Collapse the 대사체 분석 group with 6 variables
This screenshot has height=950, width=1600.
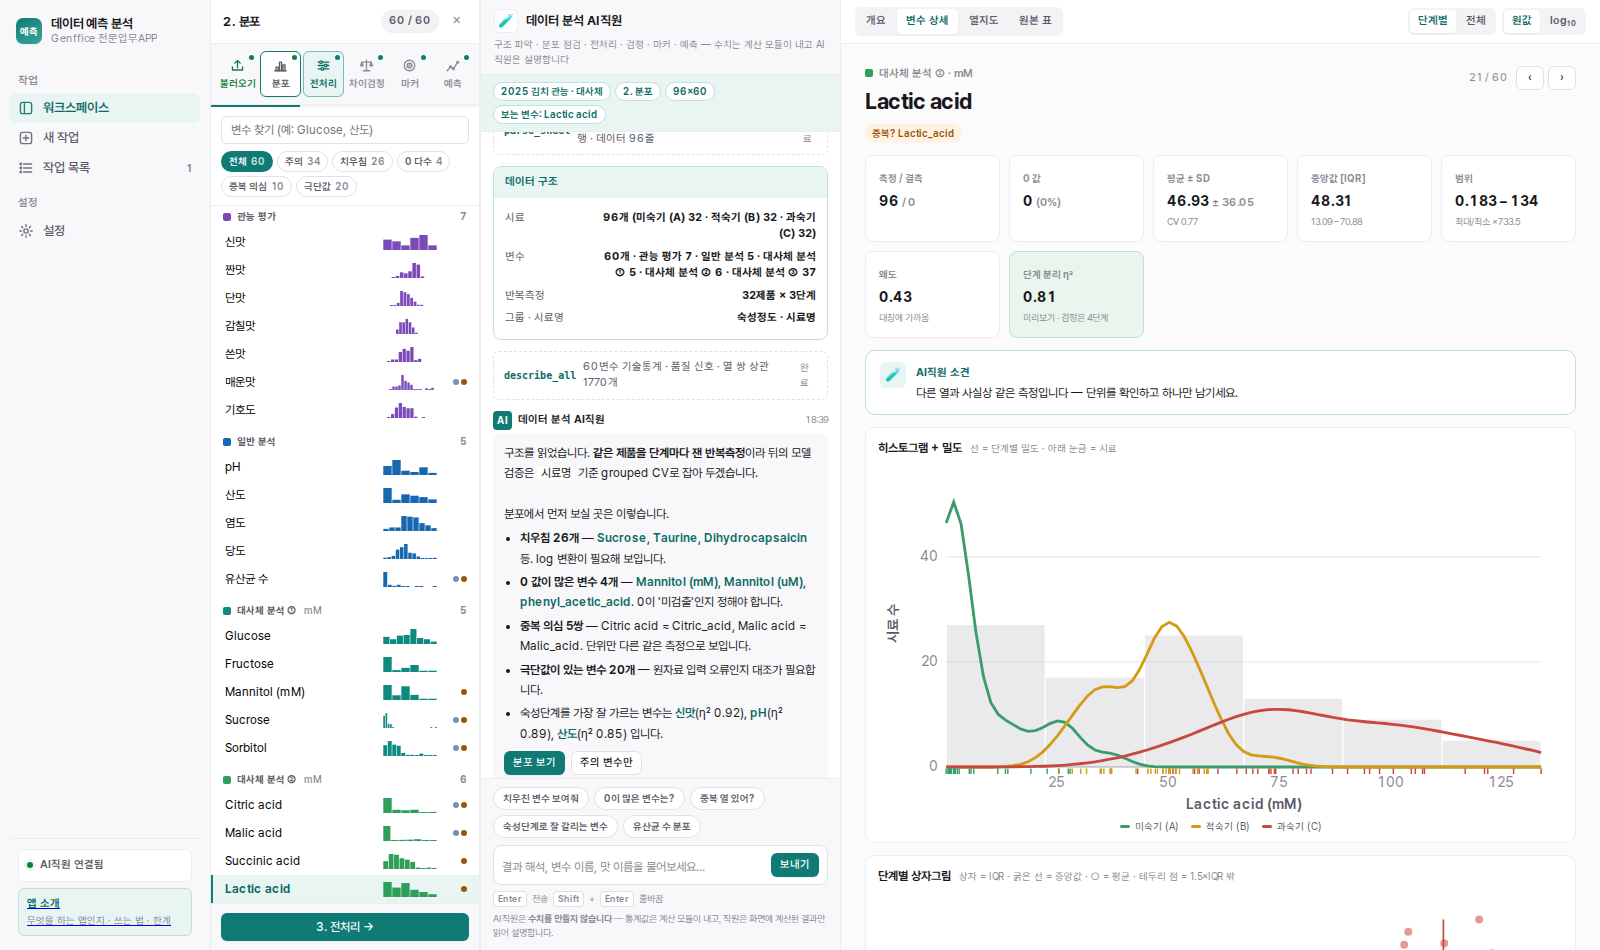(345, 780)
